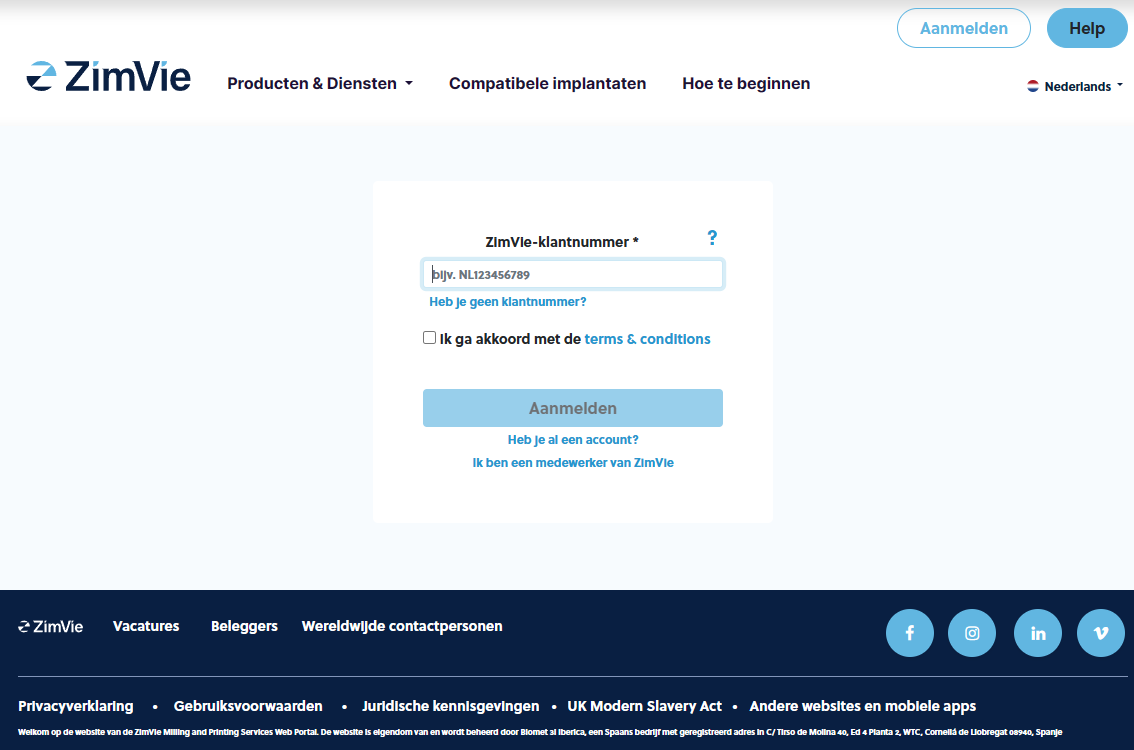Open the terms & conditions link
This screenshot has width=1134, height=750.
point(647,338)
